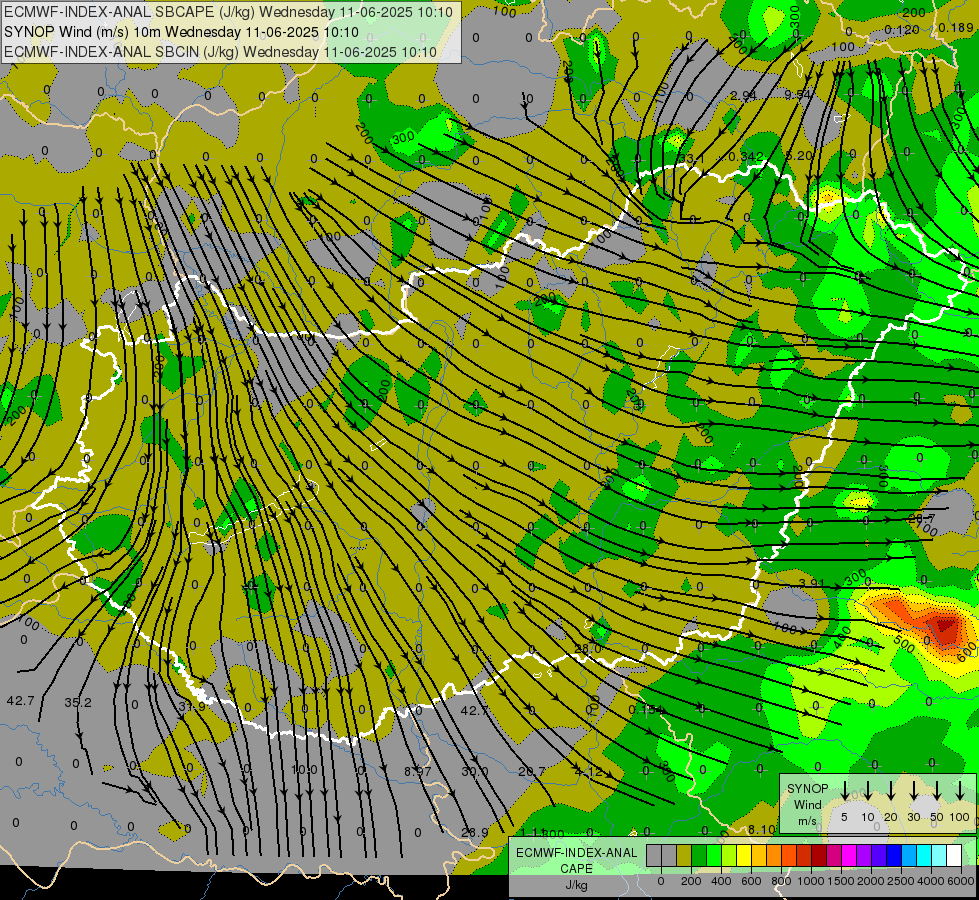The image size is (979, 900).
Task: Click the 31.9 value on the map
Action: 192,706
